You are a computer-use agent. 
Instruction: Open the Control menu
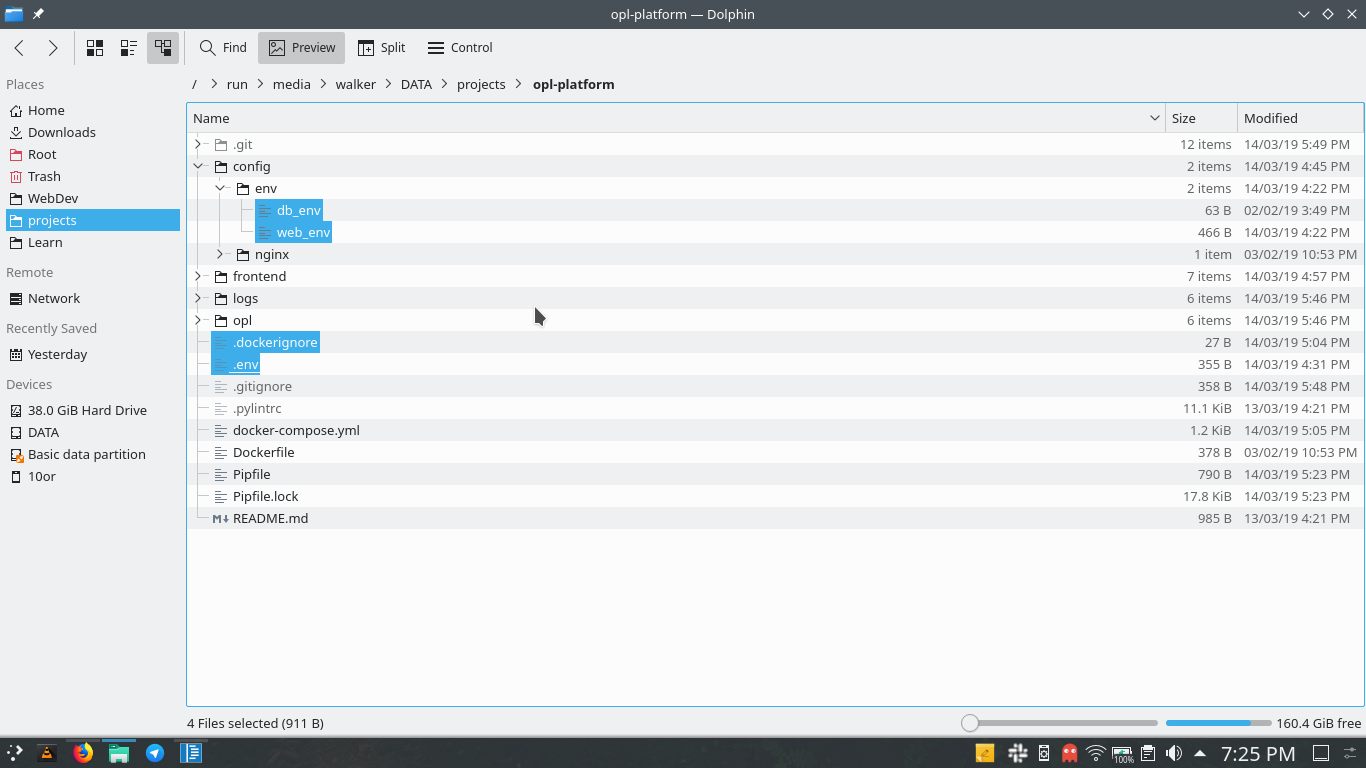tap(460, 47)
